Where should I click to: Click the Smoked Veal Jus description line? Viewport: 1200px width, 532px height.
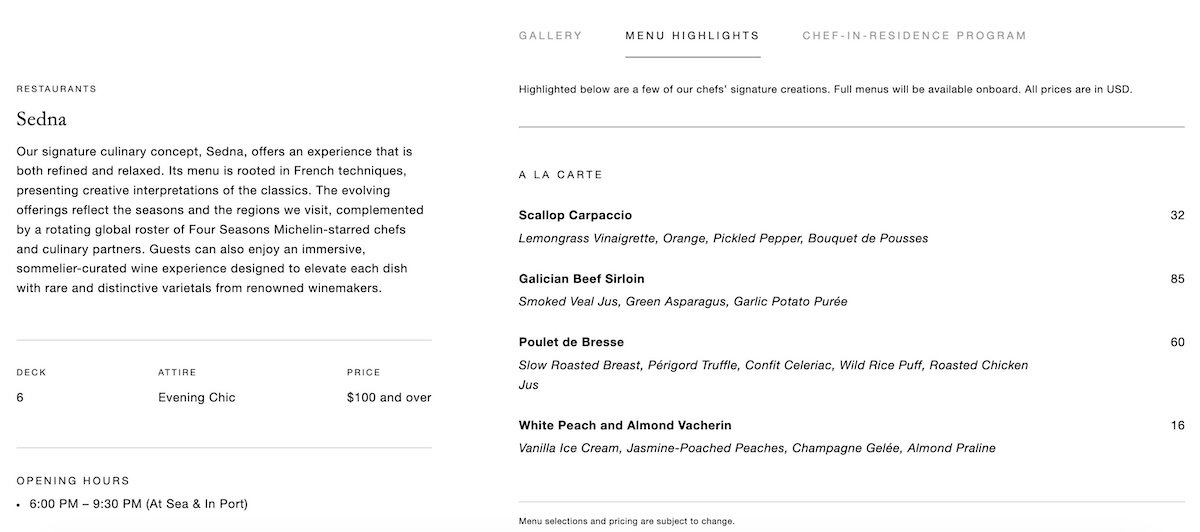tap(683, 301)
